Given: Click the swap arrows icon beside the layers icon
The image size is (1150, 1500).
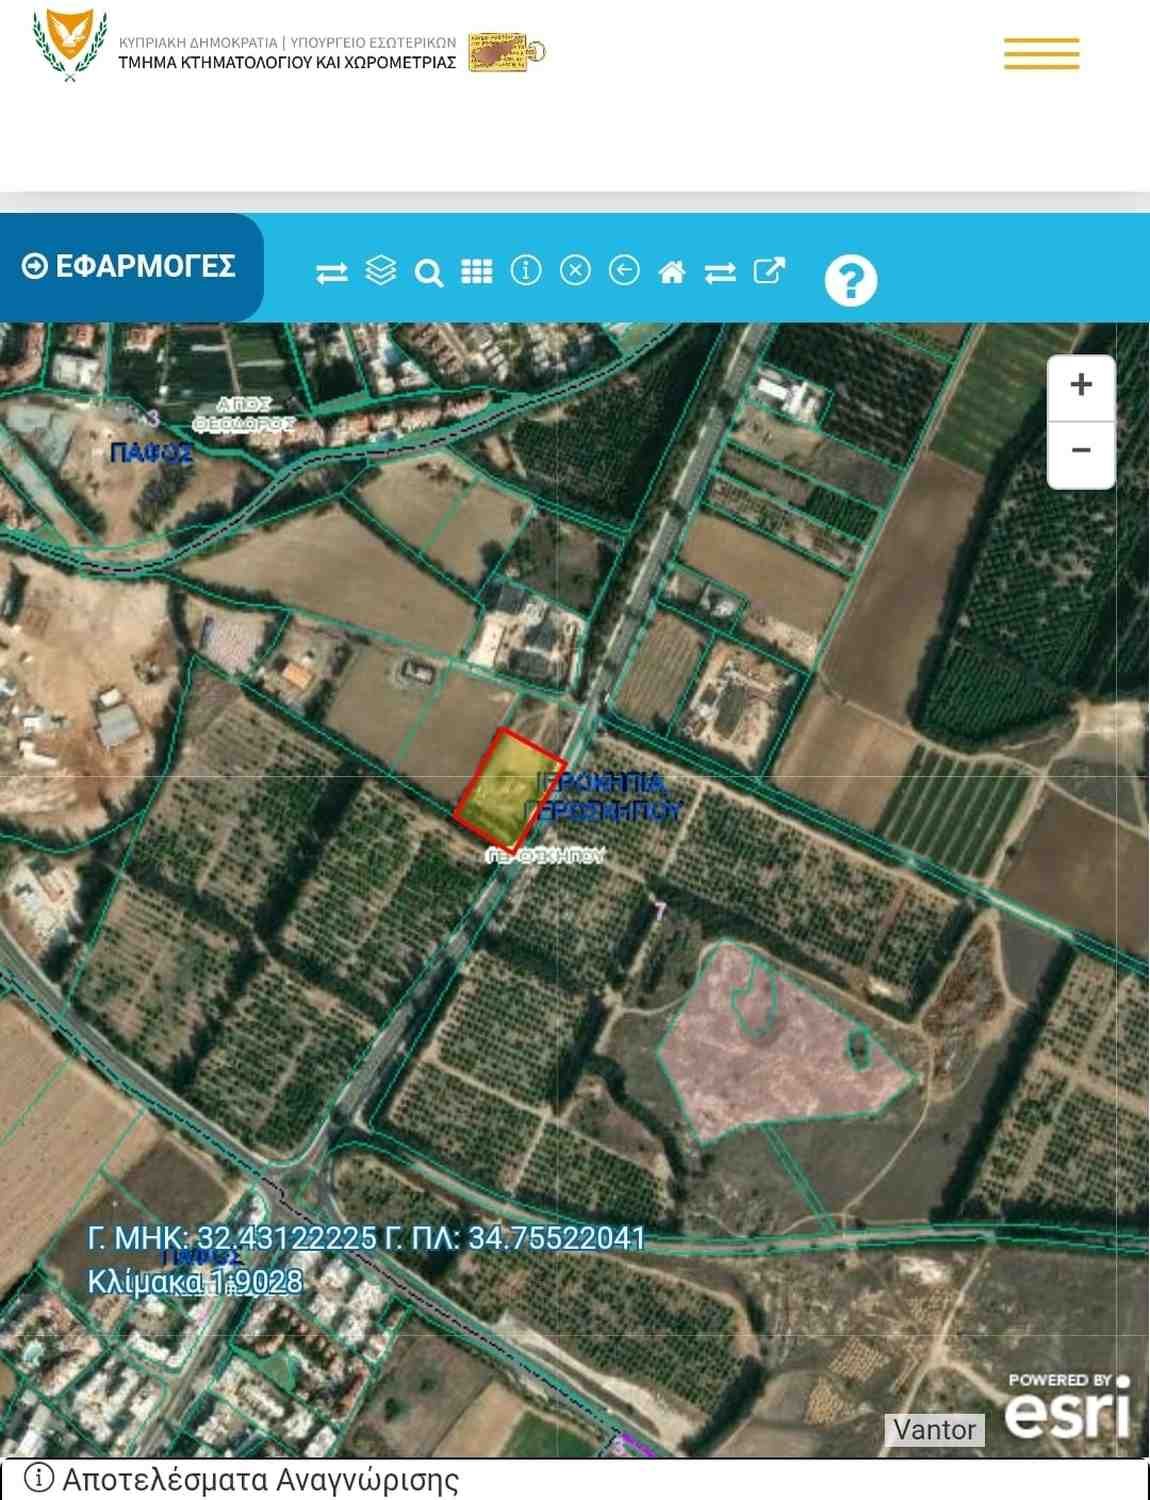Looking at the screenshot, I should 332,272.
